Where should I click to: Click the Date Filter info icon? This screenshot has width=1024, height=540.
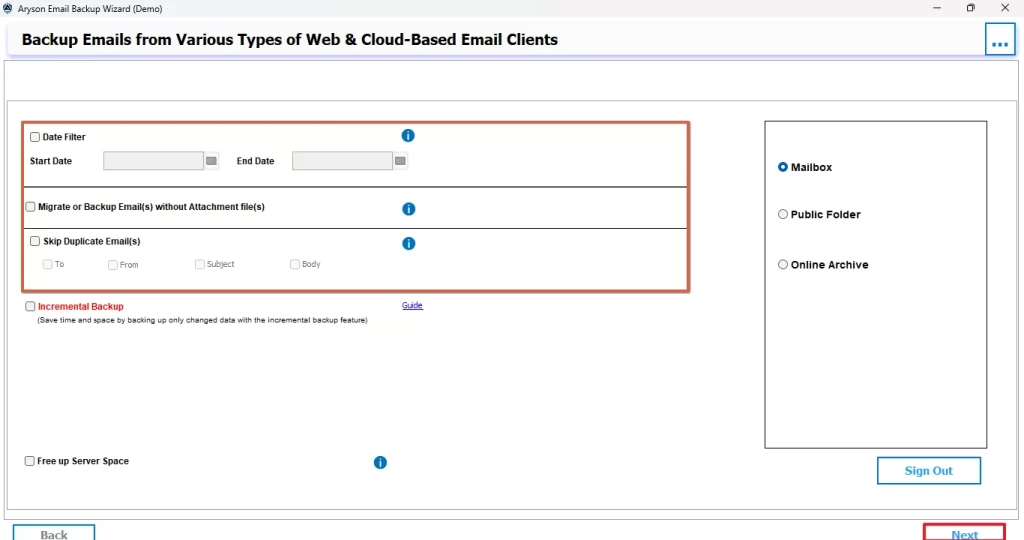point(408,136)
